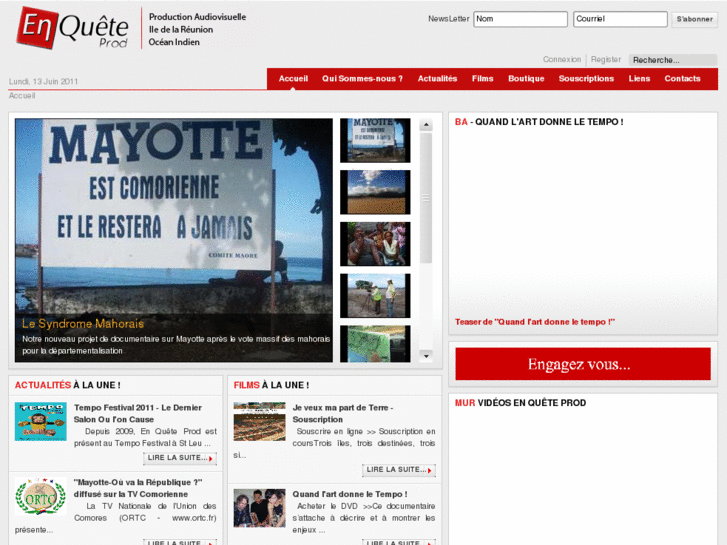Viewport: 727px width, 545px height.
Task: Click the date Lundi, 13 Juin 2011
Action: pyautogui.click(x=43, y=82)
